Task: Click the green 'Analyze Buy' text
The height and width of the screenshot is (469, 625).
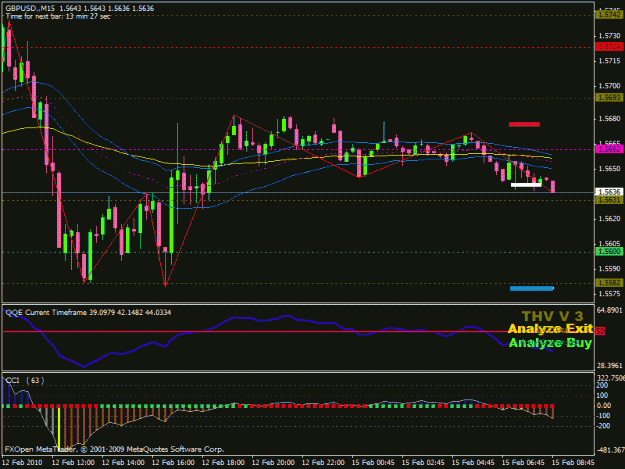Action: click(550, 343)
